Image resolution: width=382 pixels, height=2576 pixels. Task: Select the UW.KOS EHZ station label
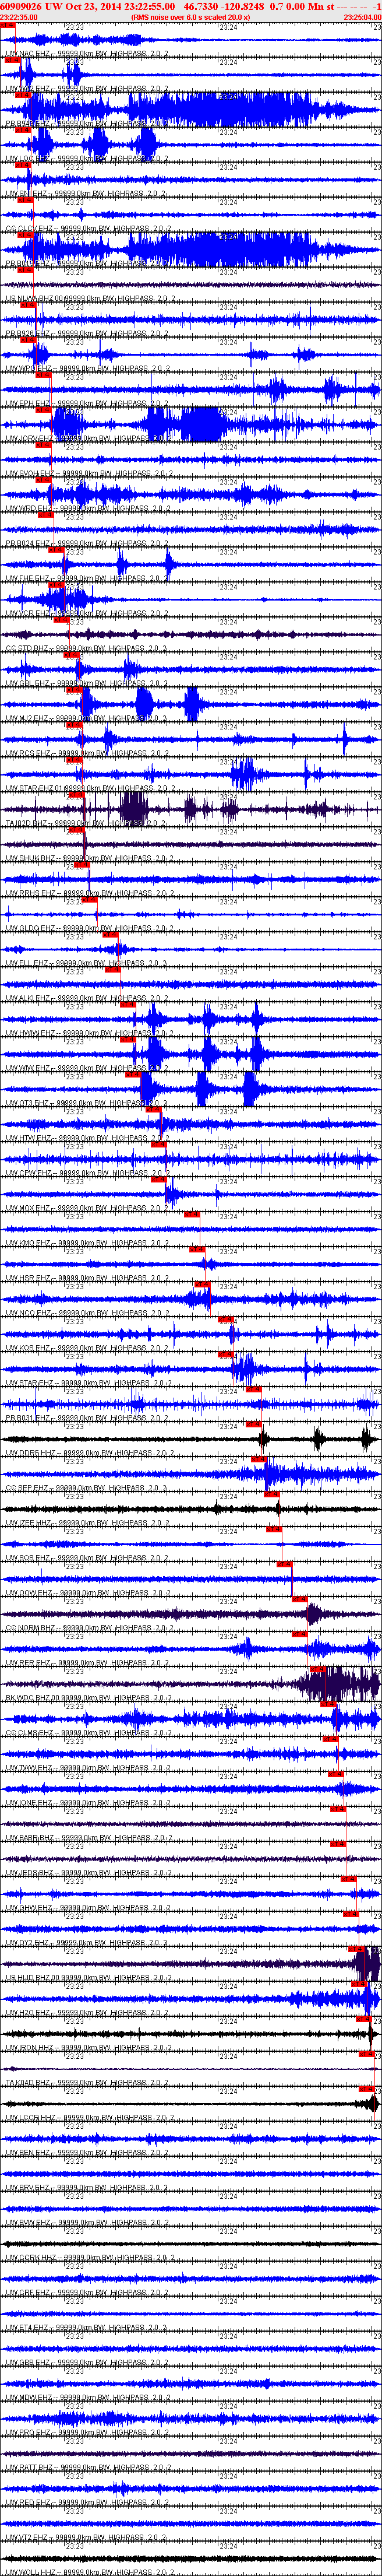[87, 1348]
